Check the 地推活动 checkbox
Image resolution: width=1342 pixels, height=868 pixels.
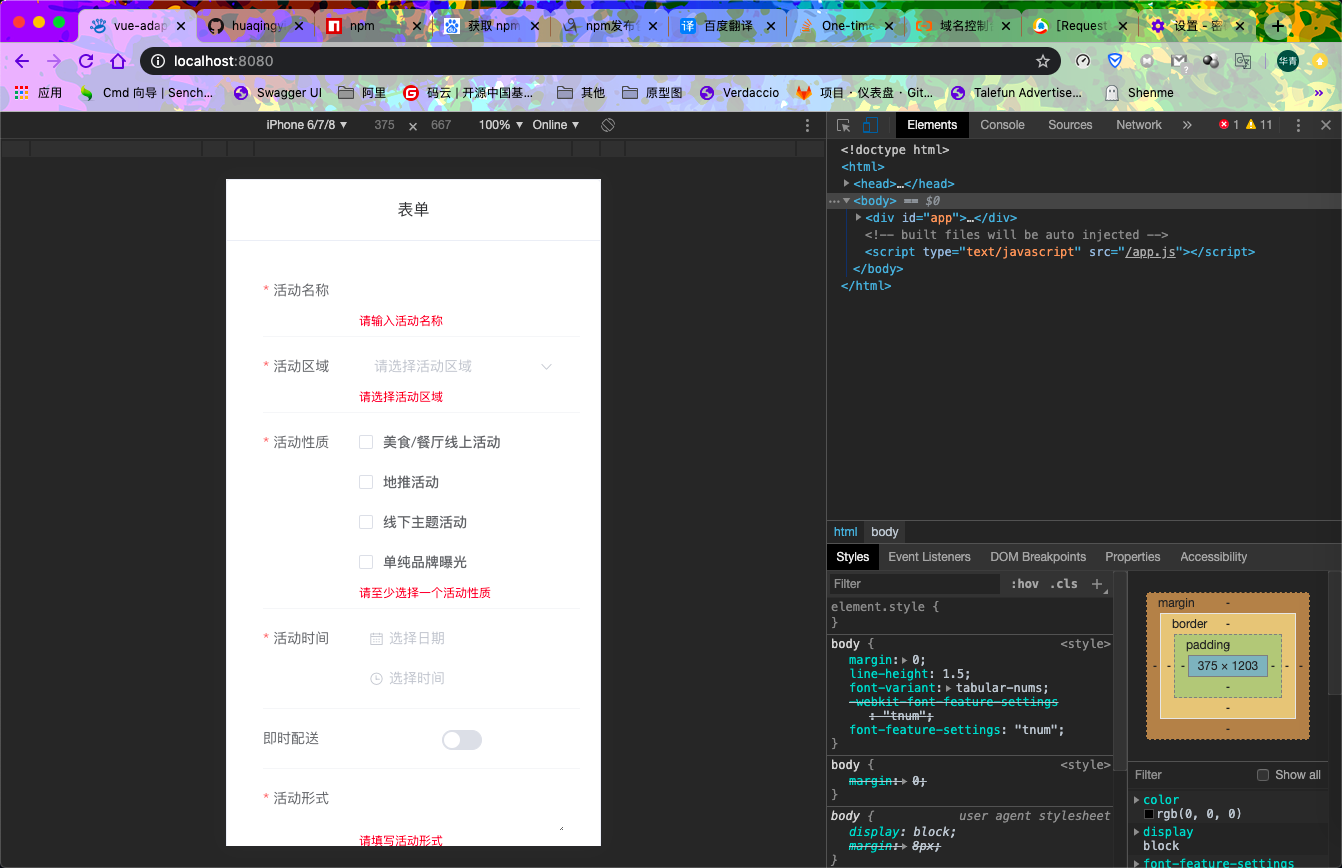366,482
